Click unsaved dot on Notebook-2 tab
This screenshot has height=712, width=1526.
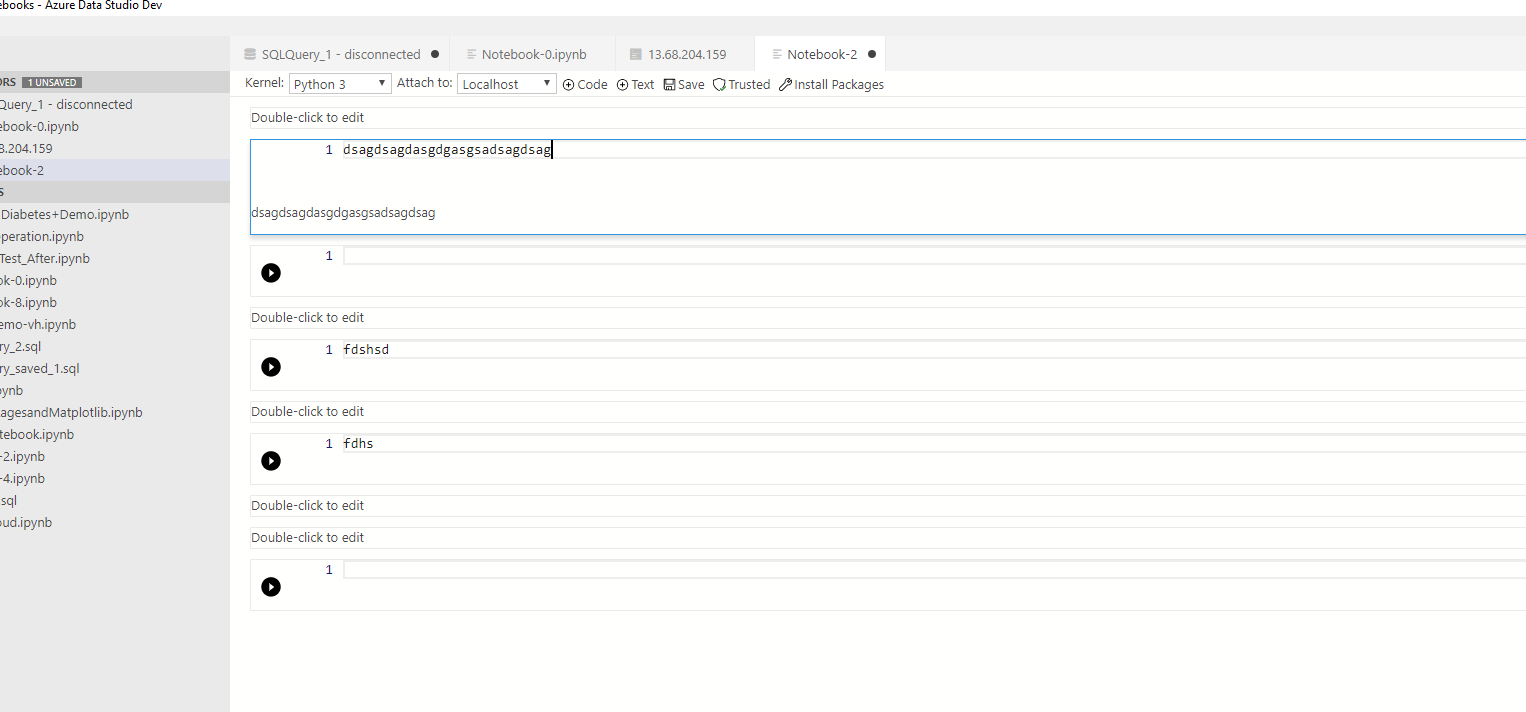tap(872, 54)
